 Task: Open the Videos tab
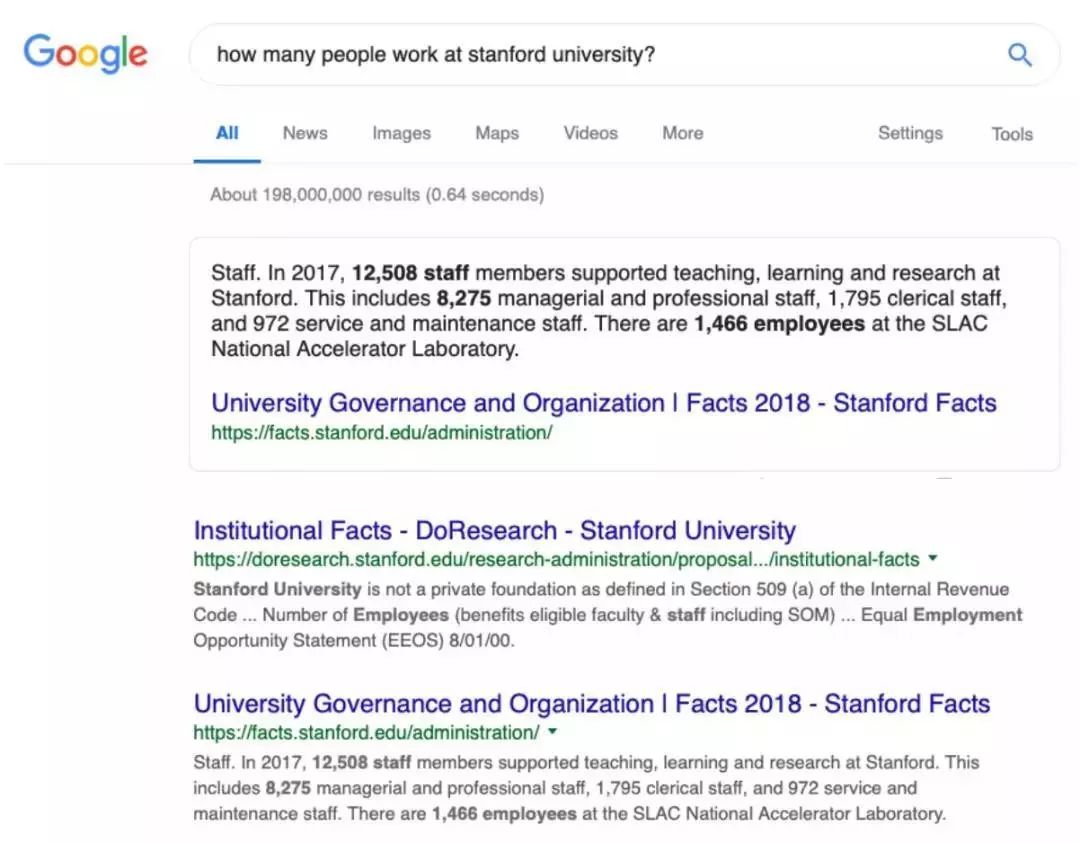pos(590,133)
